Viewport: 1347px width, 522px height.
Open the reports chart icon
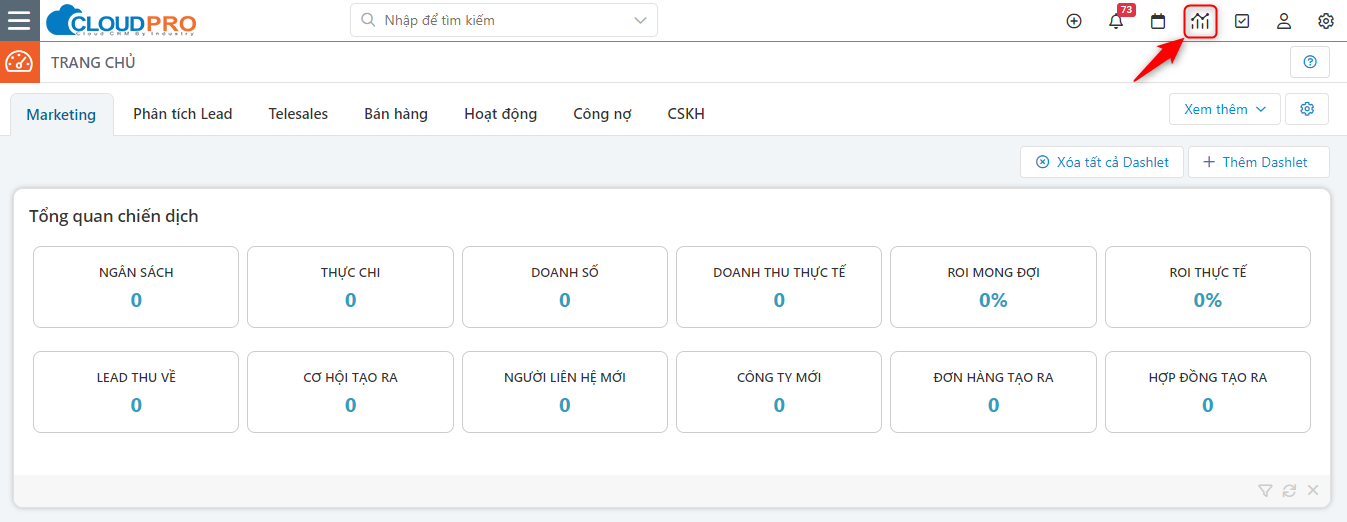pos(1200,21)
